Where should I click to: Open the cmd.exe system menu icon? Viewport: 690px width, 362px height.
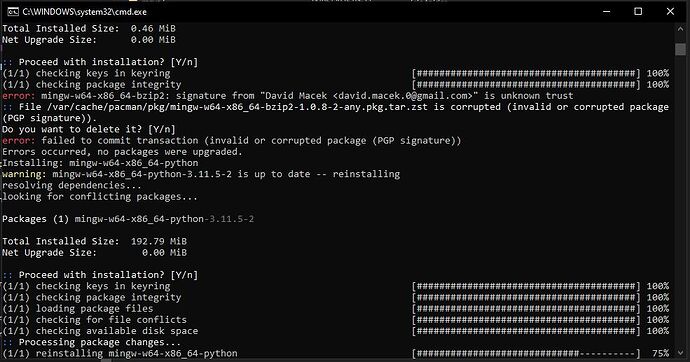12,12
